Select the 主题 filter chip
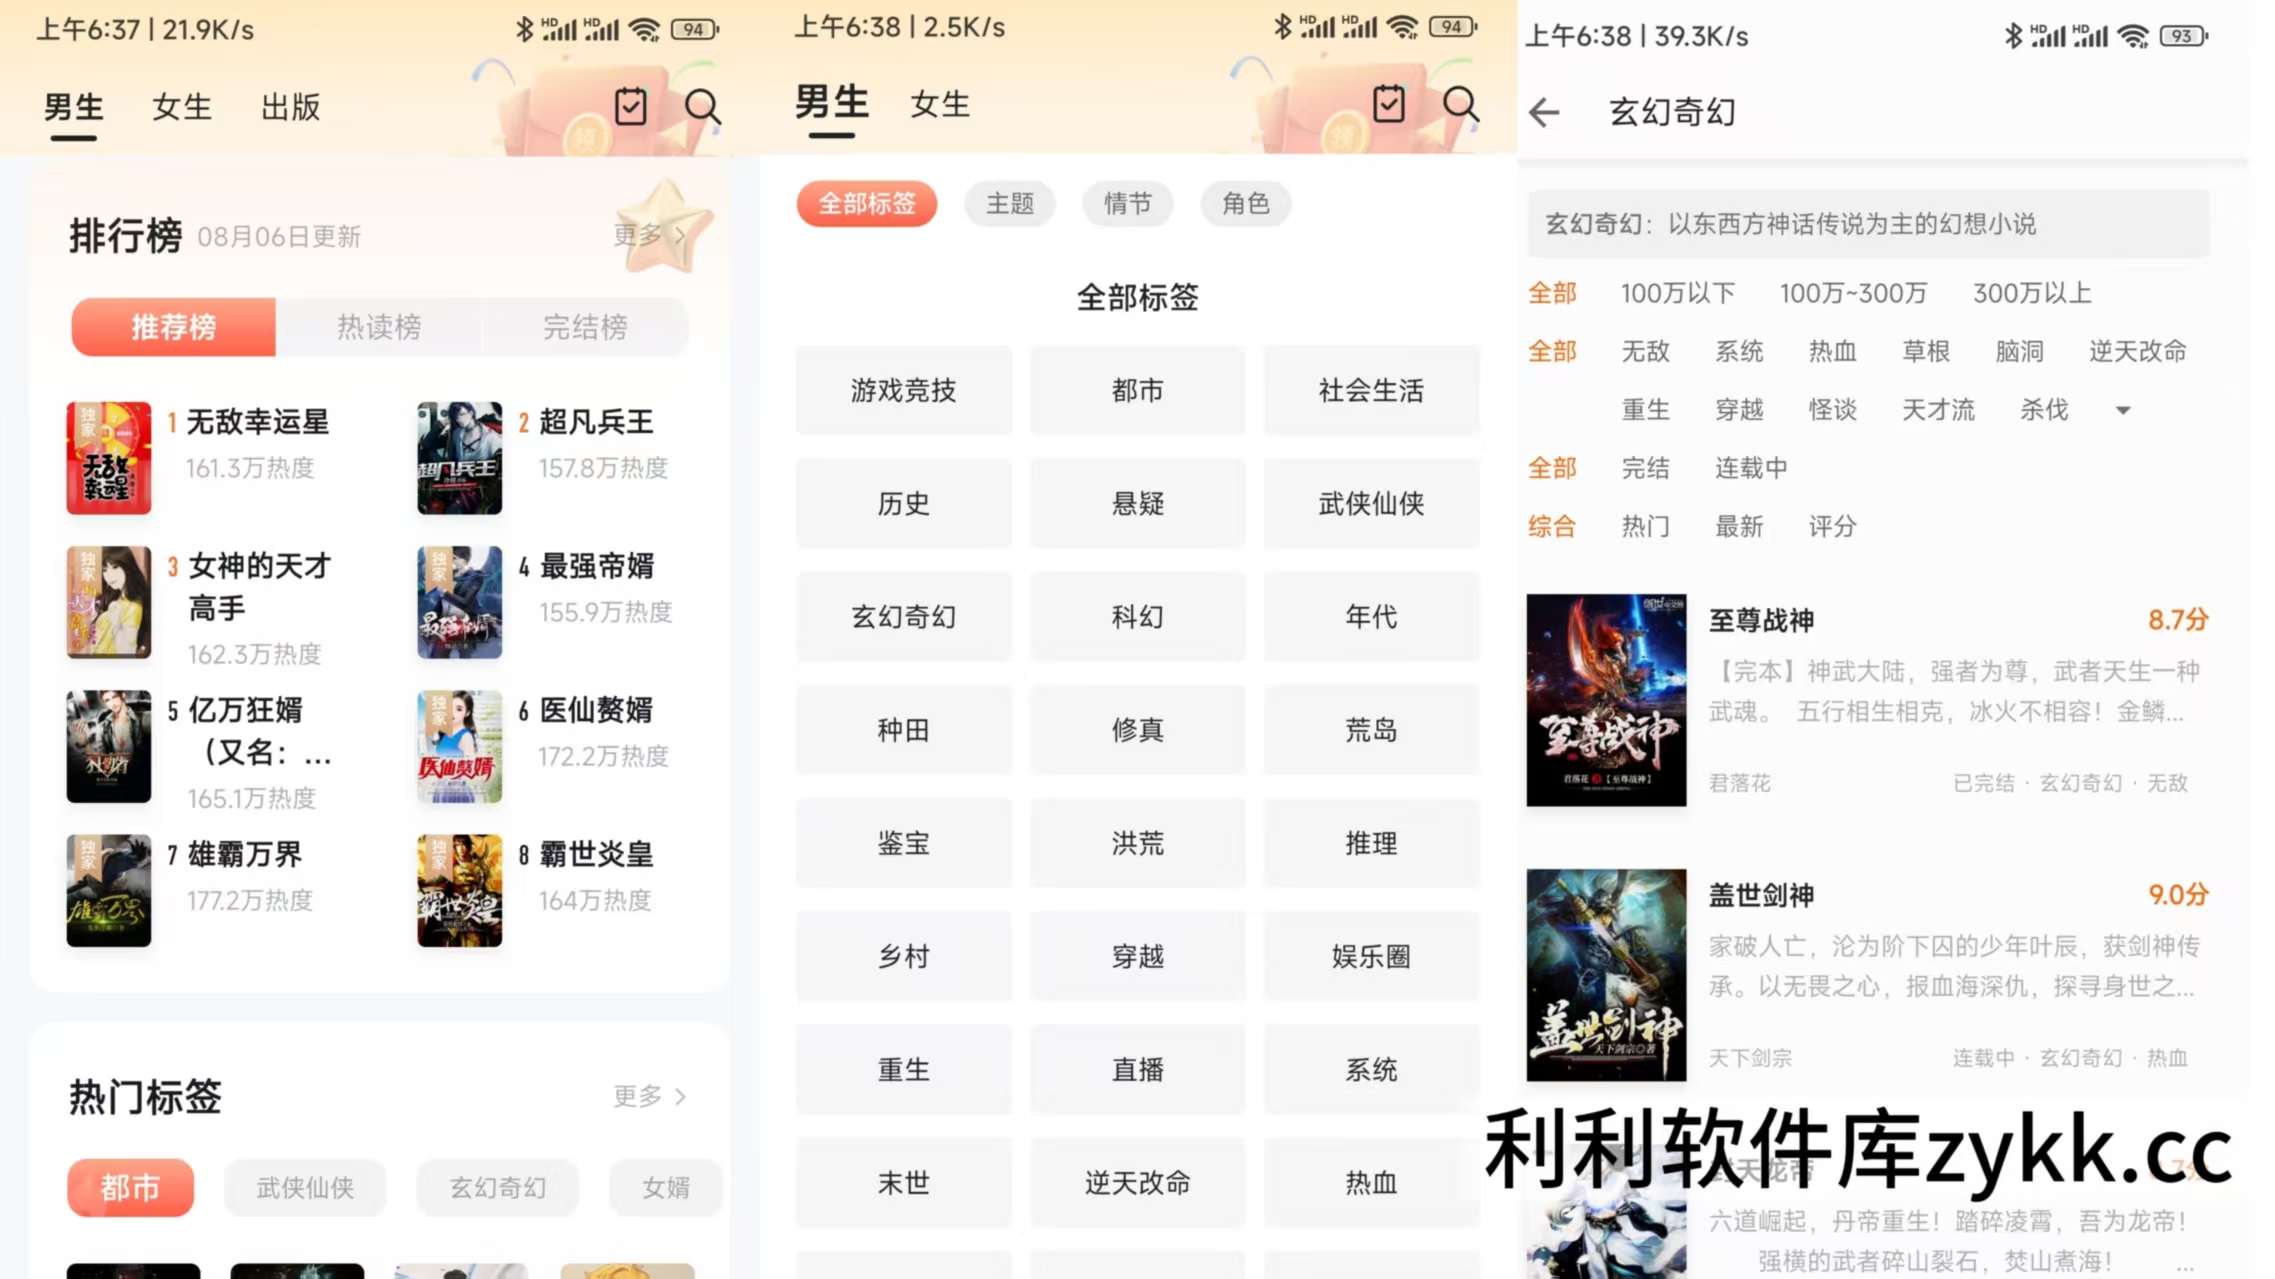The height and width of the screenshot is (1279, 2275). [1010, 204]
